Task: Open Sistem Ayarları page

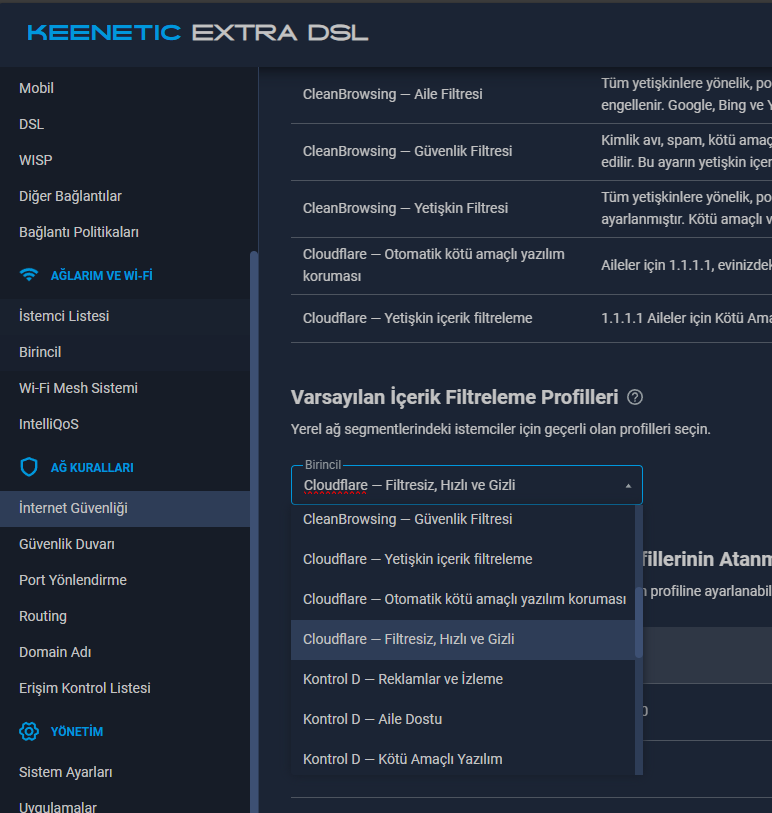Action: point(125,773)
